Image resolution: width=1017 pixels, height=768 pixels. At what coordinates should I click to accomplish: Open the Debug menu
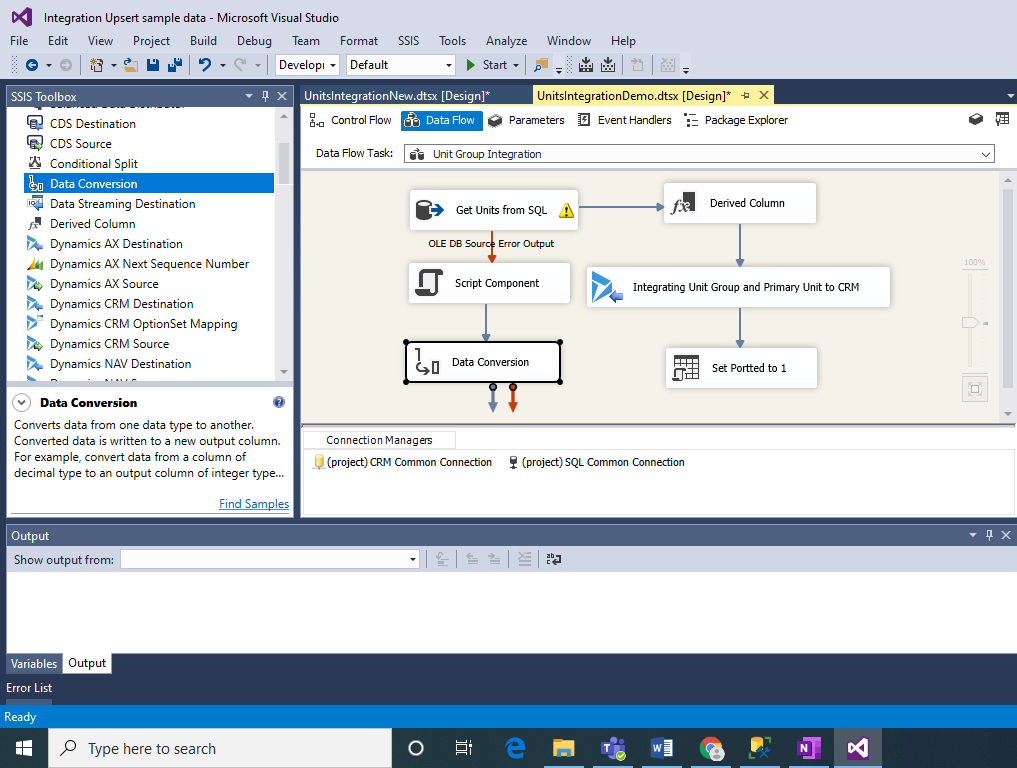(254, 41)
